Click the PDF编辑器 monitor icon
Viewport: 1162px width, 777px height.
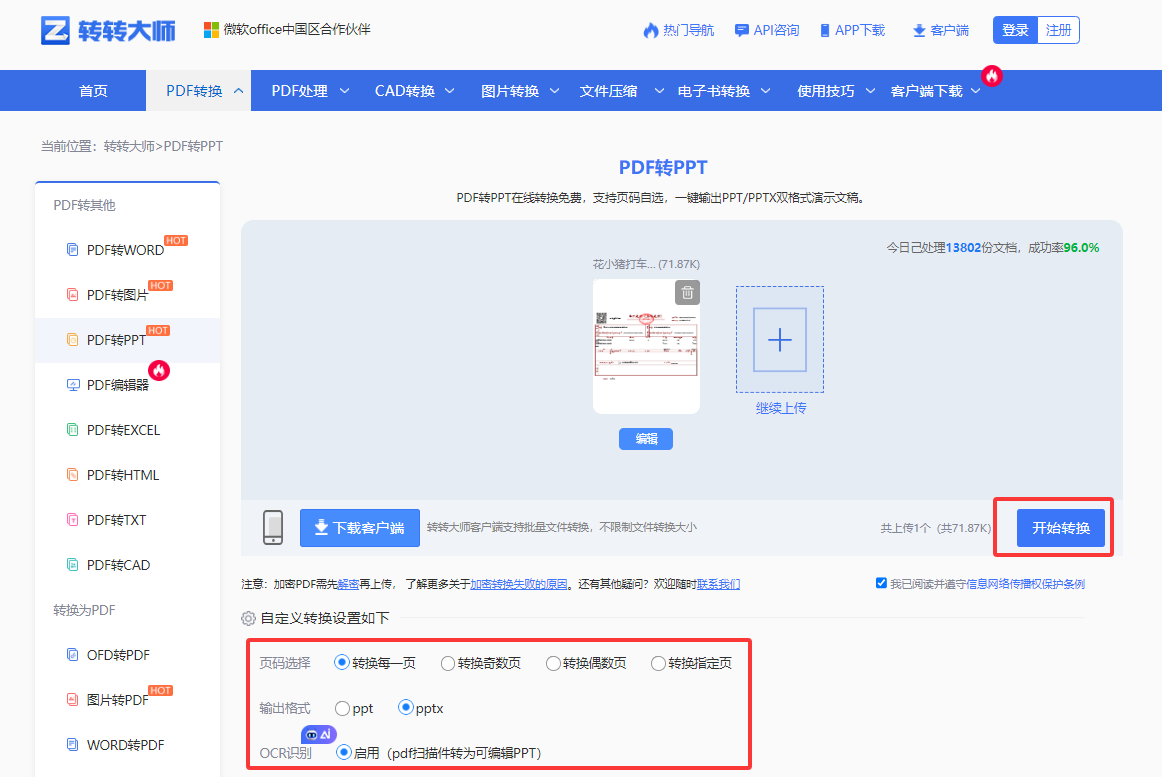click(73, 385)
